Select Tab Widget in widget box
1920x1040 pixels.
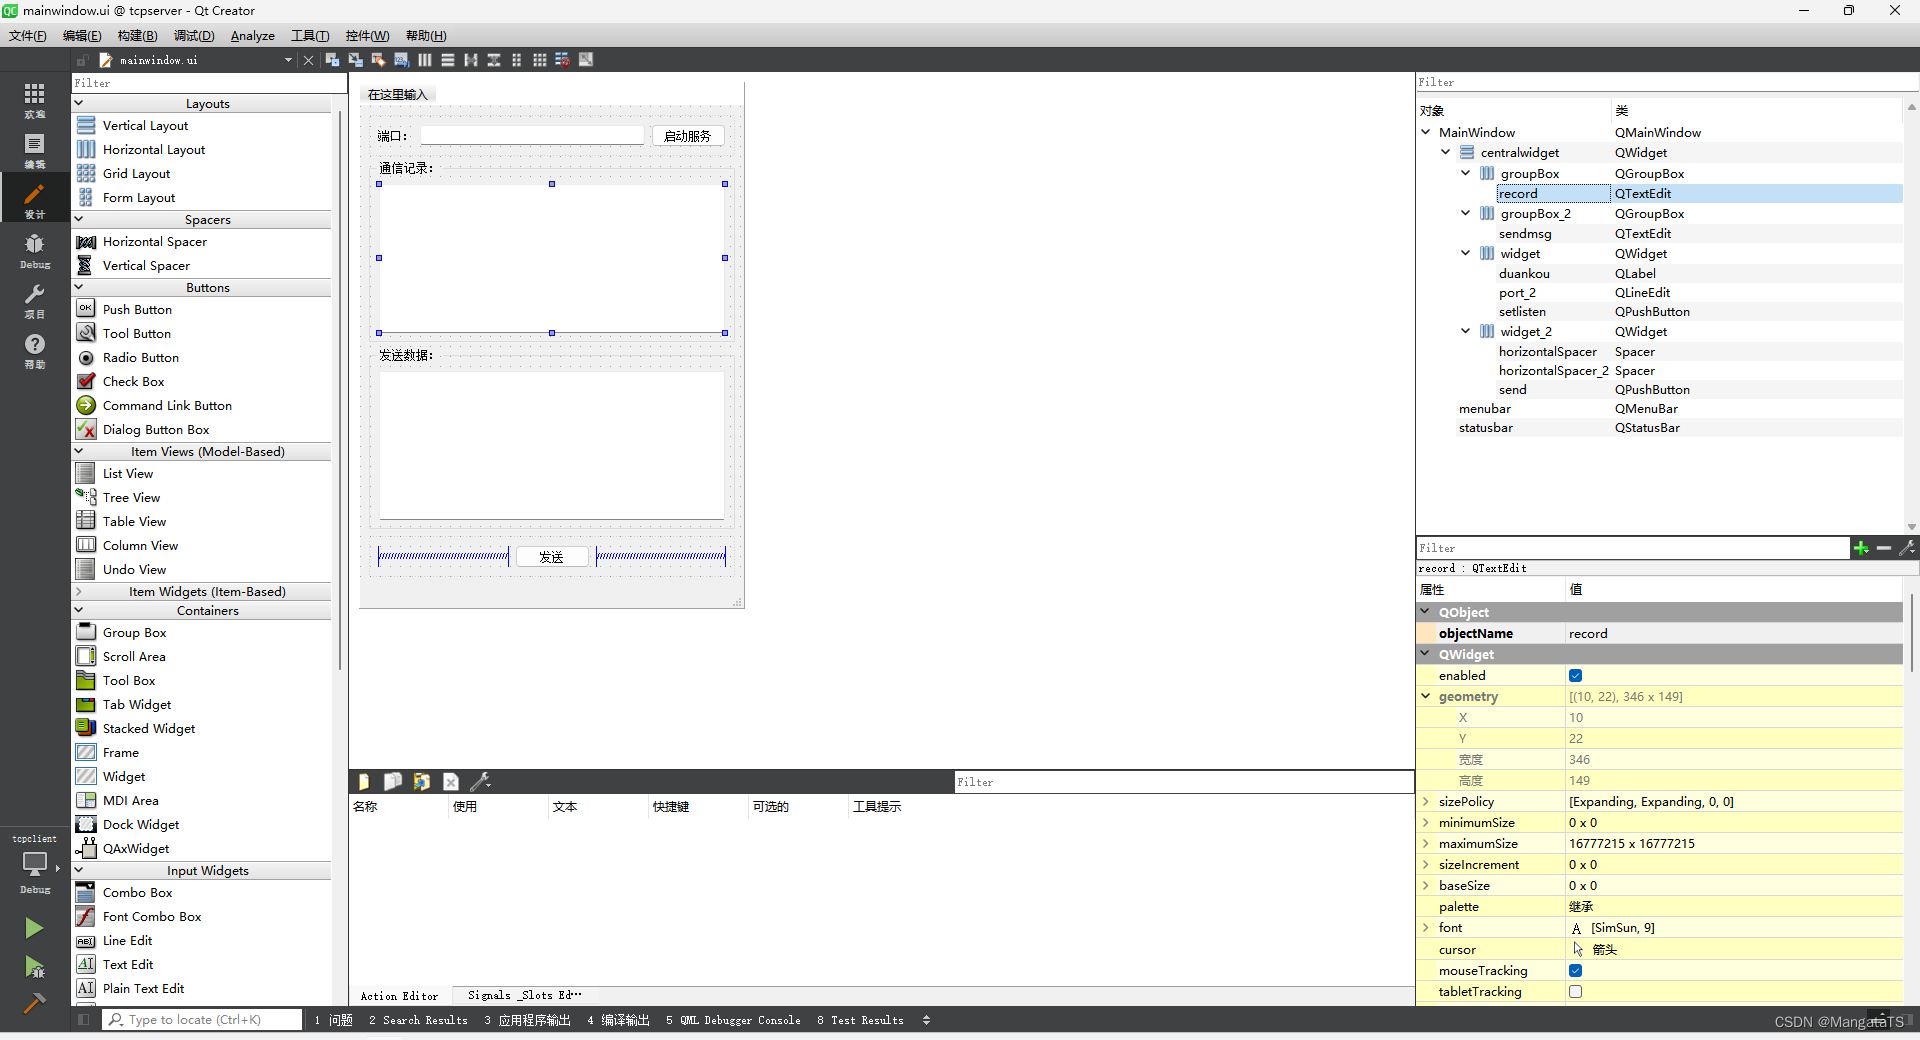click(x=137, y=704)
